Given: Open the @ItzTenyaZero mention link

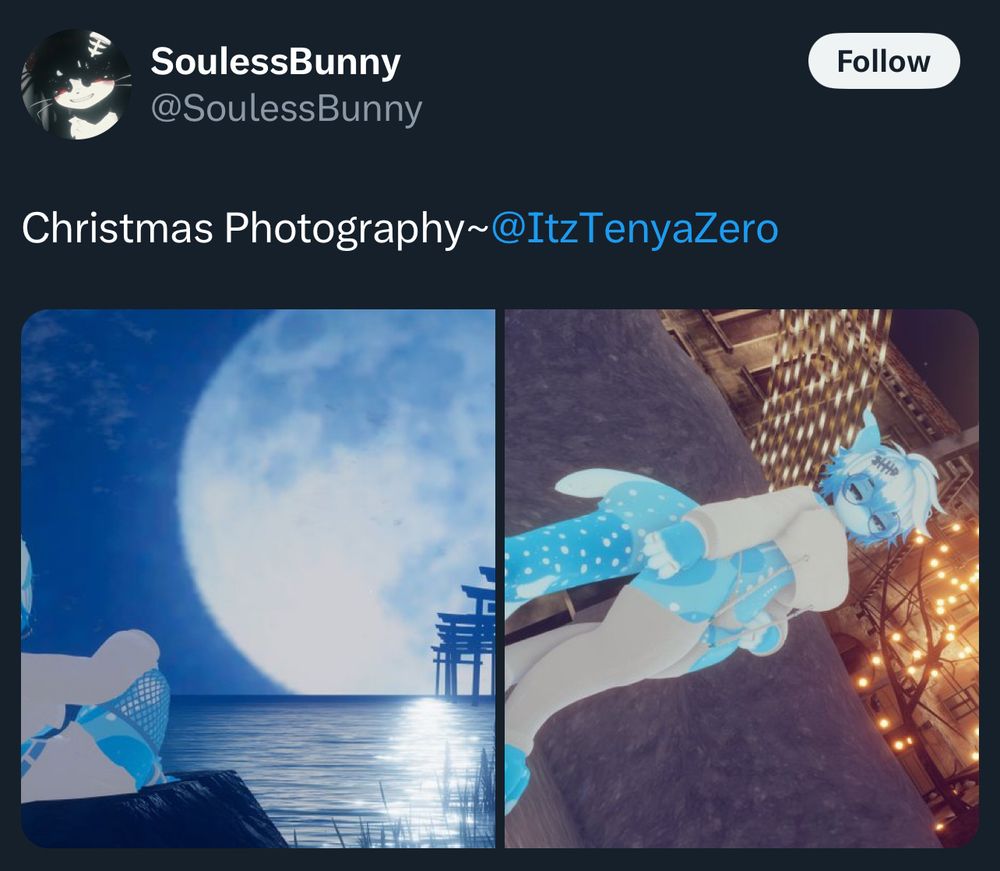Looking at the screenshot, I should pyautogui.click(x=635, y=229).
